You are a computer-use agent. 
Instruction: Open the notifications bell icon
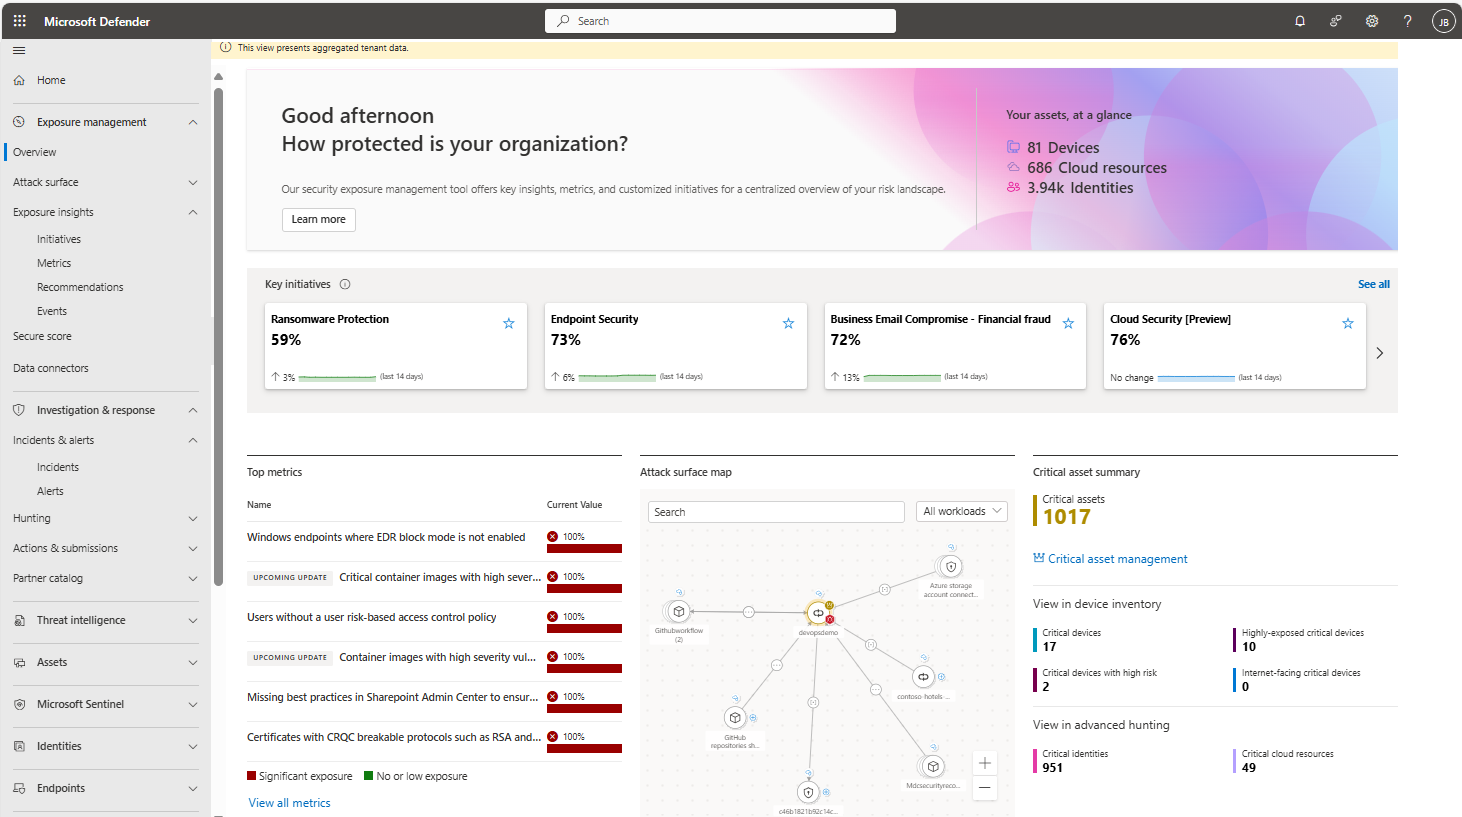tap(1300, 21)
